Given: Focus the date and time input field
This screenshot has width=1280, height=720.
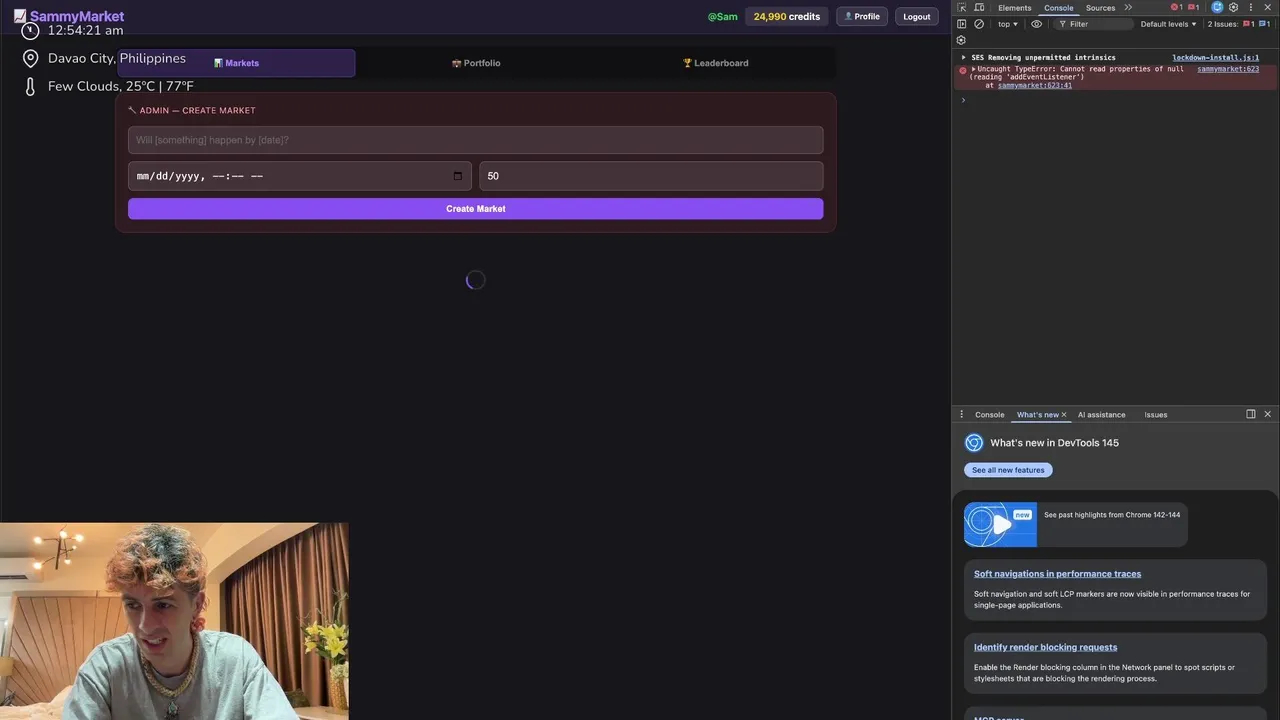Looking at the screenshot, I should [x=299, y=176].
